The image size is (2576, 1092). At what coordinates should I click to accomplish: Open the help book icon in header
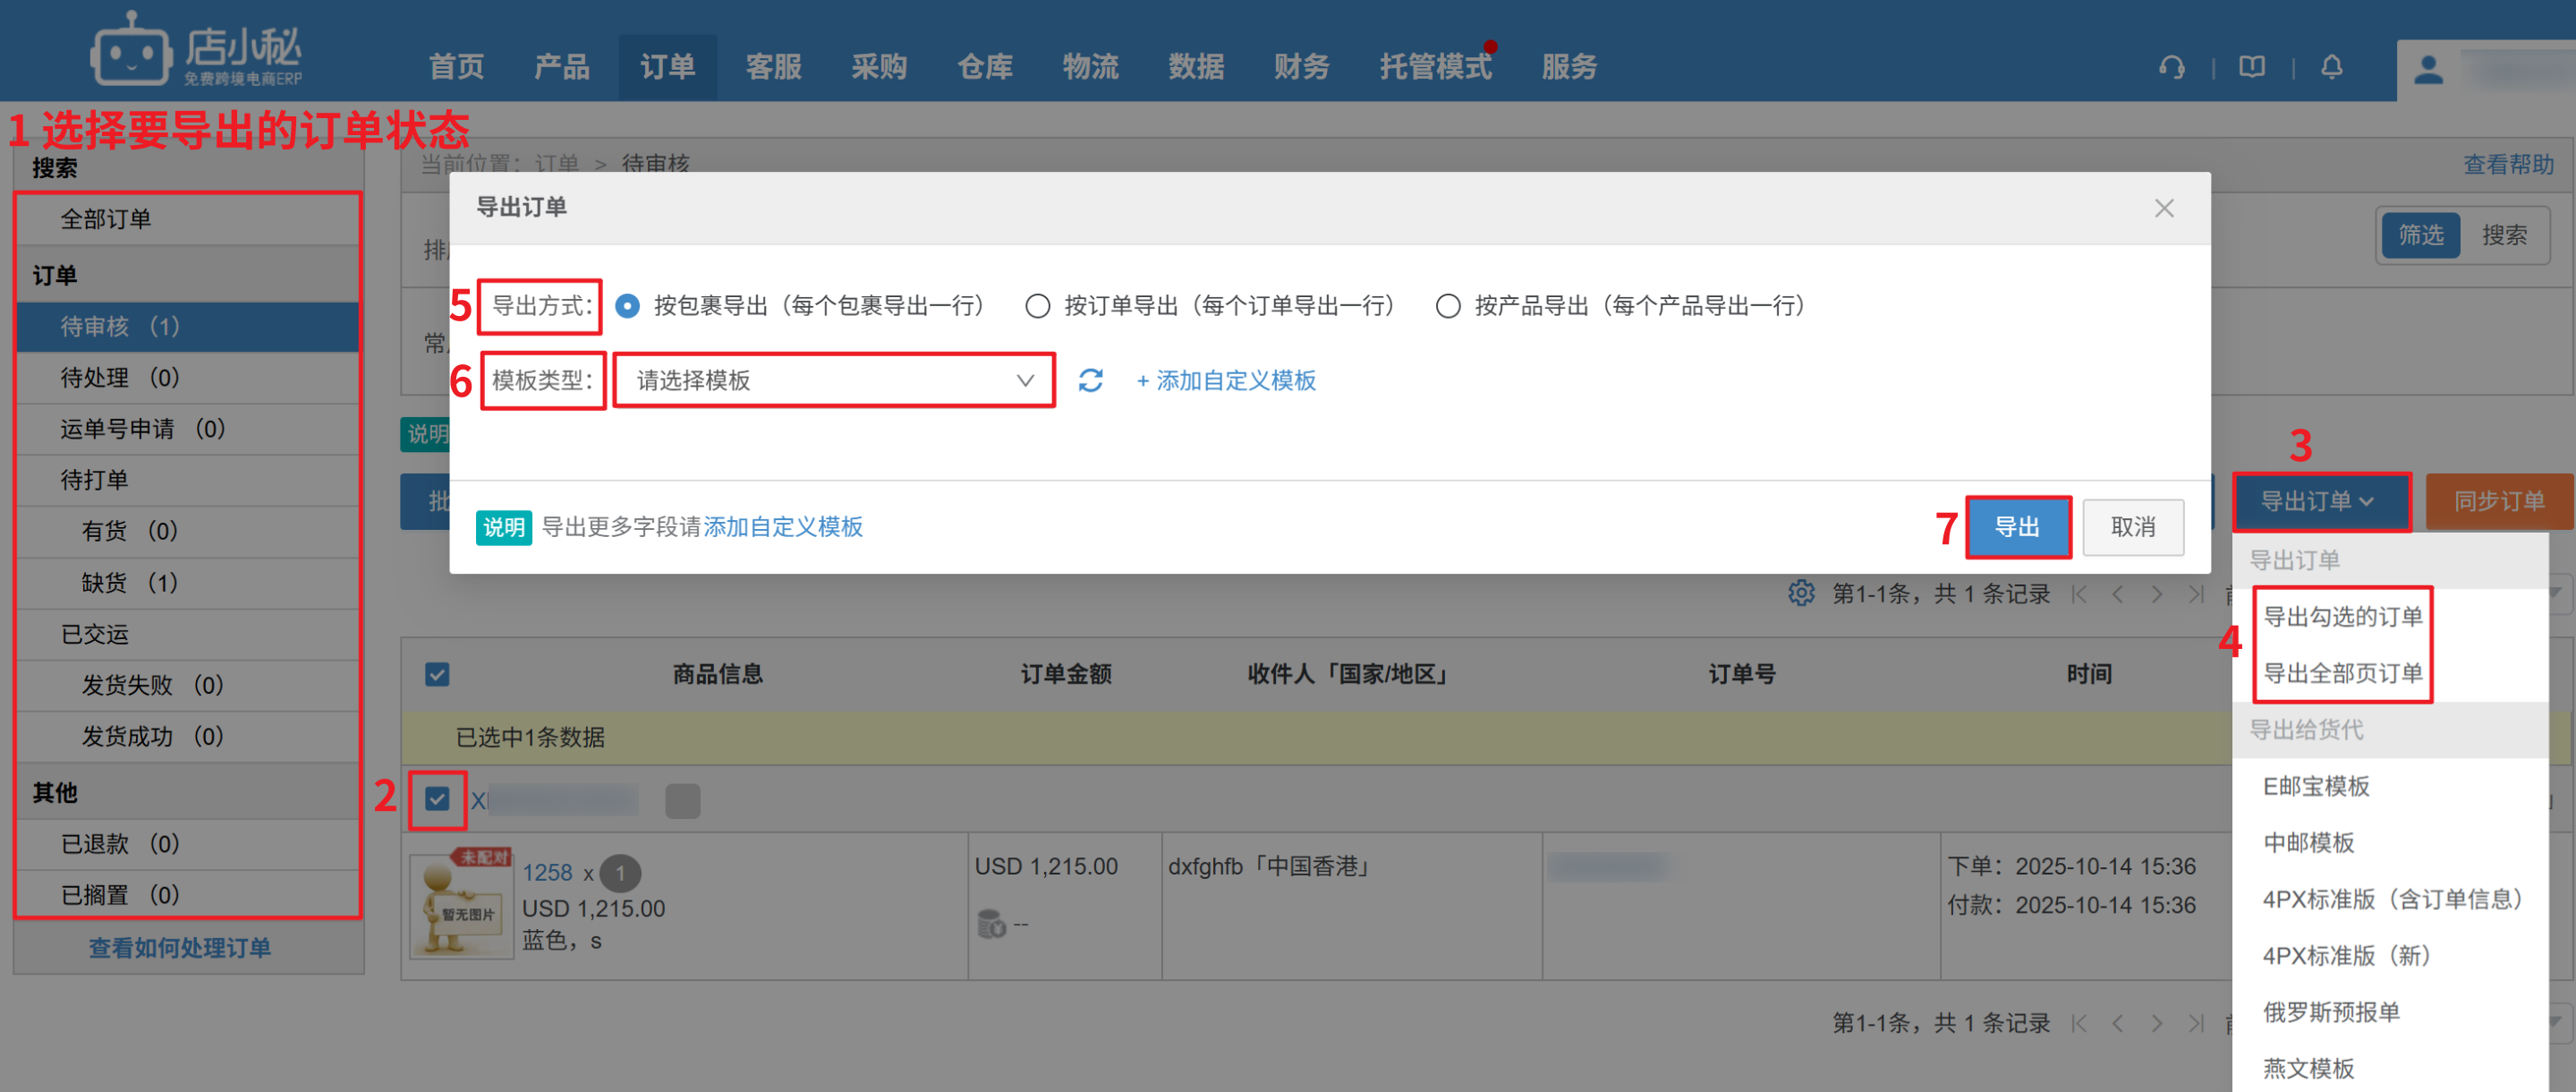[2252, 67]
